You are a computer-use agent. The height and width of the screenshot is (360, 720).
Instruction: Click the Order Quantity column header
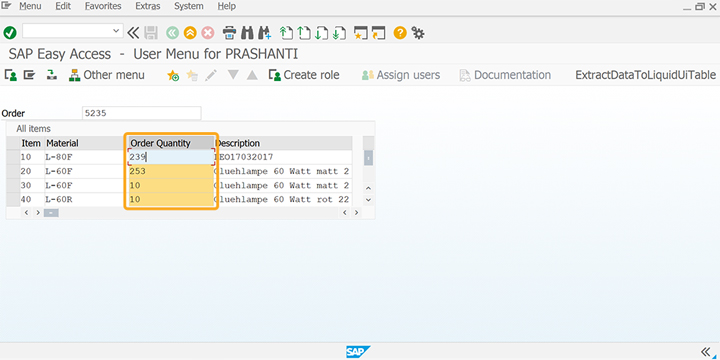(x=171, y=143)
